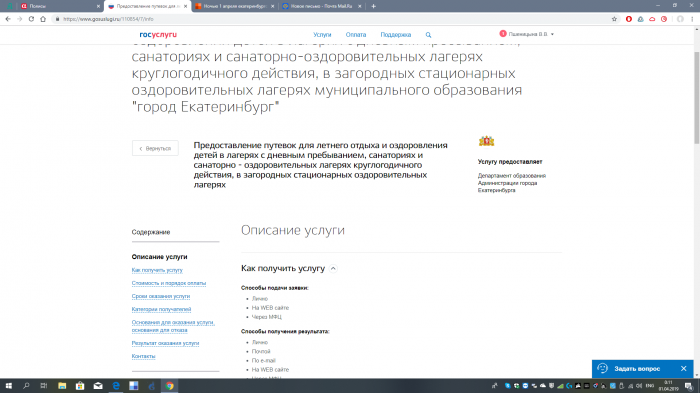The width and height of the screenshot is (700, 393).
Task: Switch to the Новое письмо Mail.Ru tab
Action: coord(321,6)
